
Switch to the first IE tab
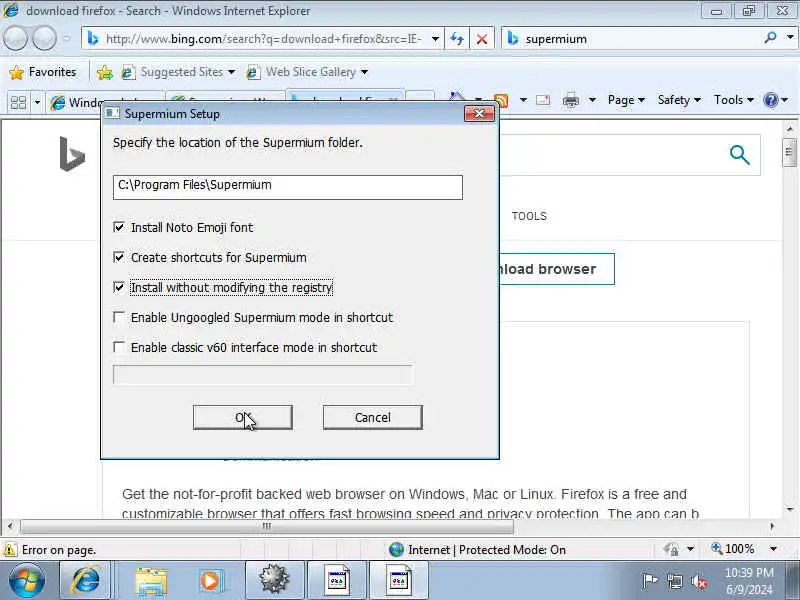77,102
